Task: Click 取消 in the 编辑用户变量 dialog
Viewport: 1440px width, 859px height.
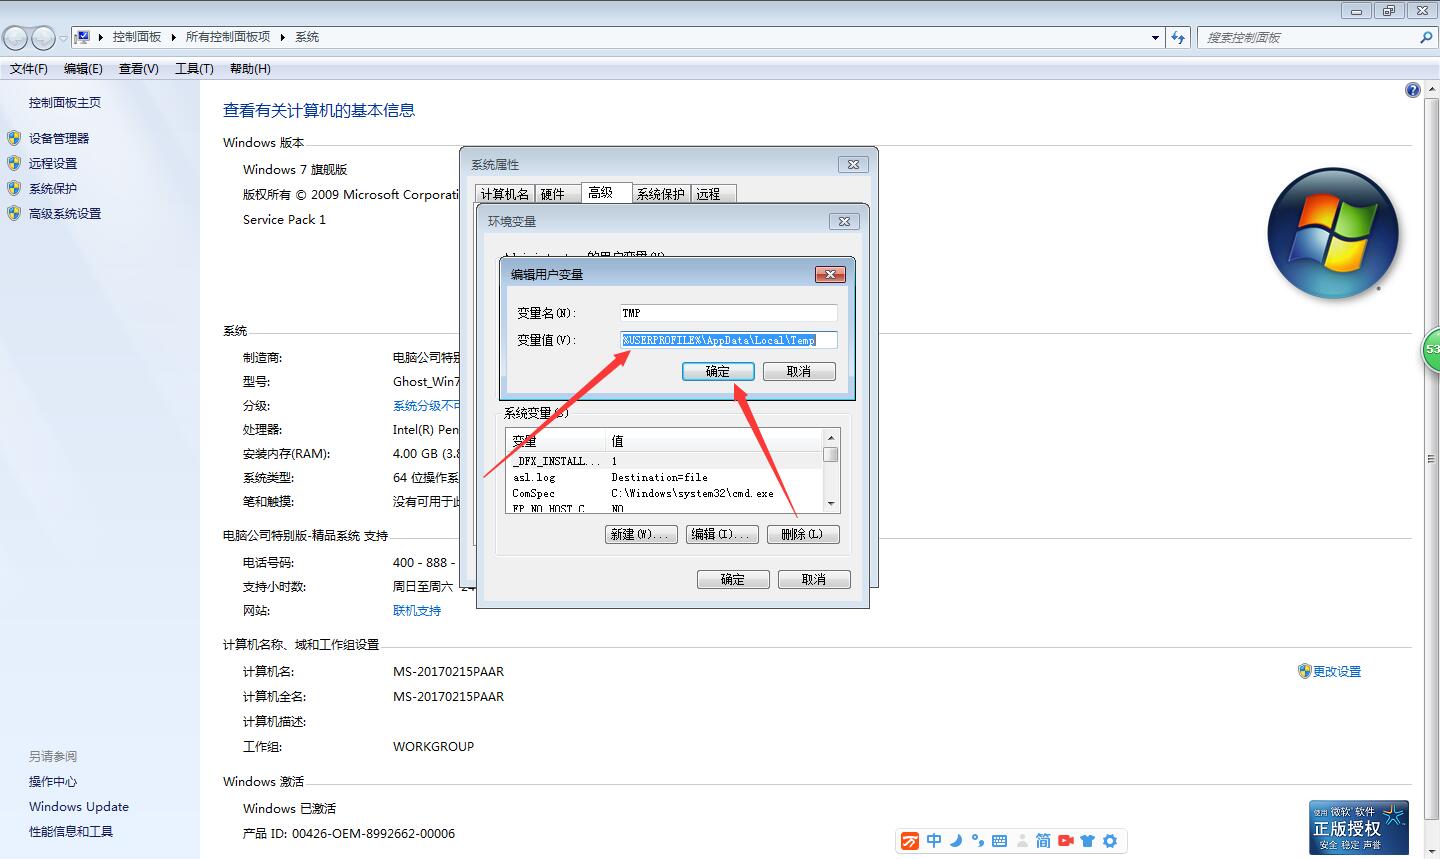Action: (799, 371)
